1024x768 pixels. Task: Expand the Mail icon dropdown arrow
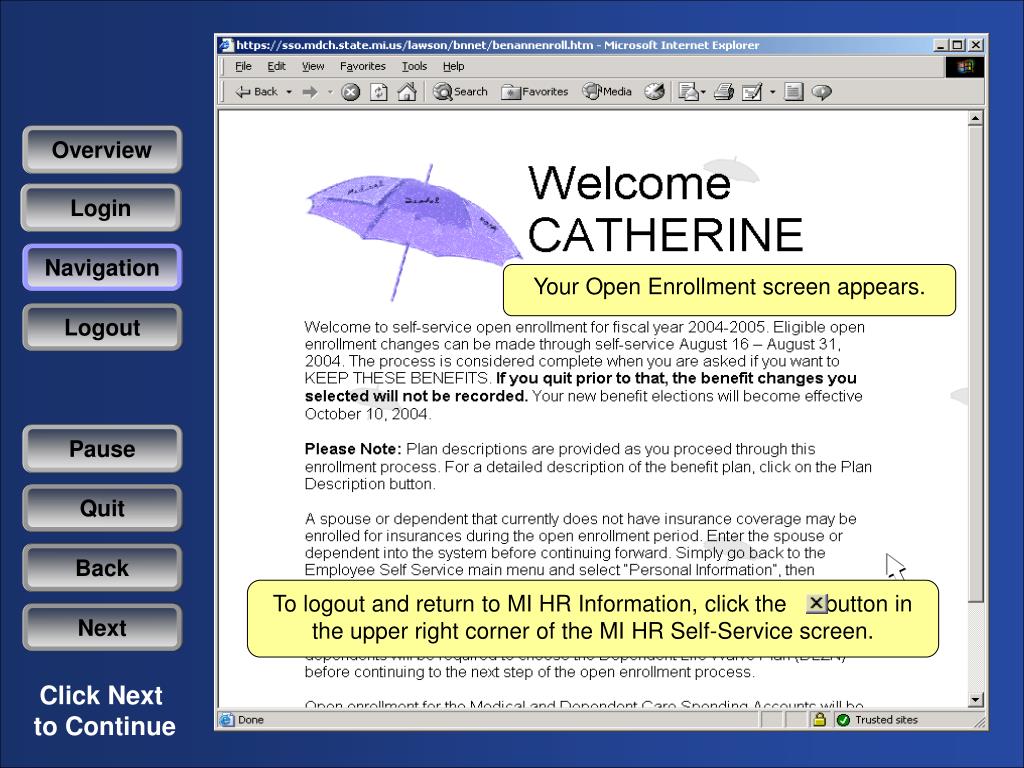coord(703,92)
